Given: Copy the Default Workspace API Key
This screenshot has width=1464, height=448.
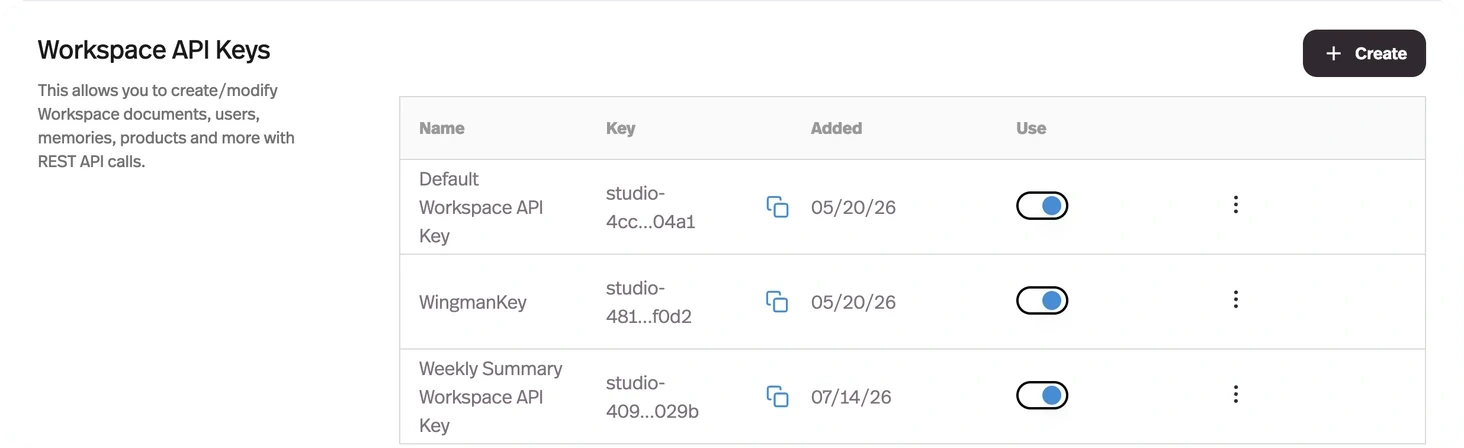Looking at the screenshot, I should point(777,207).
